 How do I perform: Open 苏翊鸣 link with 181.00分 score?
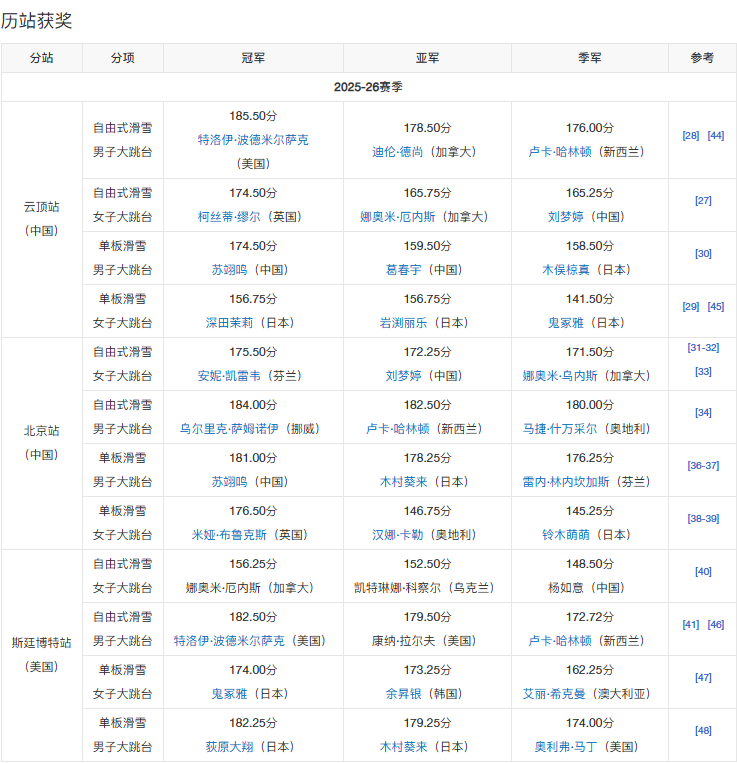(x=229, y=482)
